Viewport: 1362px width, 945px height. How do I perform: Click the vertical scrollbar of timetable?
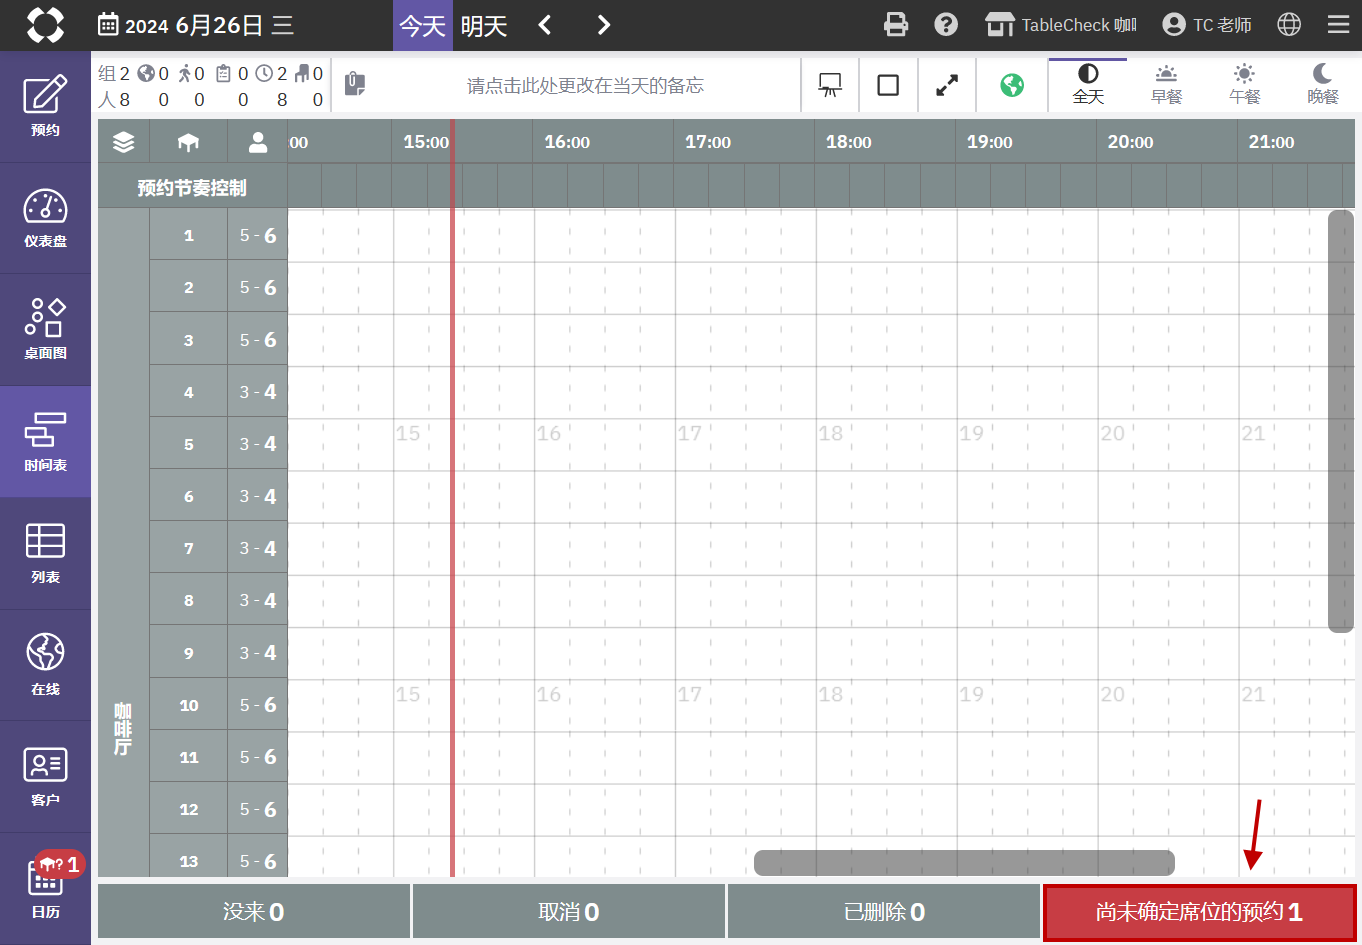(x=1340, y=421)
